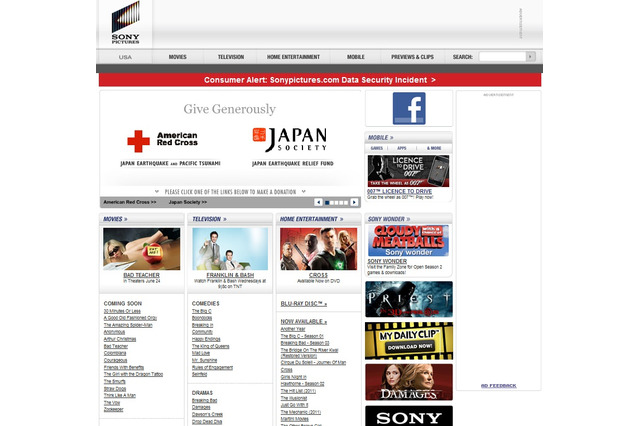The height and width of the screenshot is (426, 640).
Task: Select the first carousel indicator dot
Action: pos(327,202)
